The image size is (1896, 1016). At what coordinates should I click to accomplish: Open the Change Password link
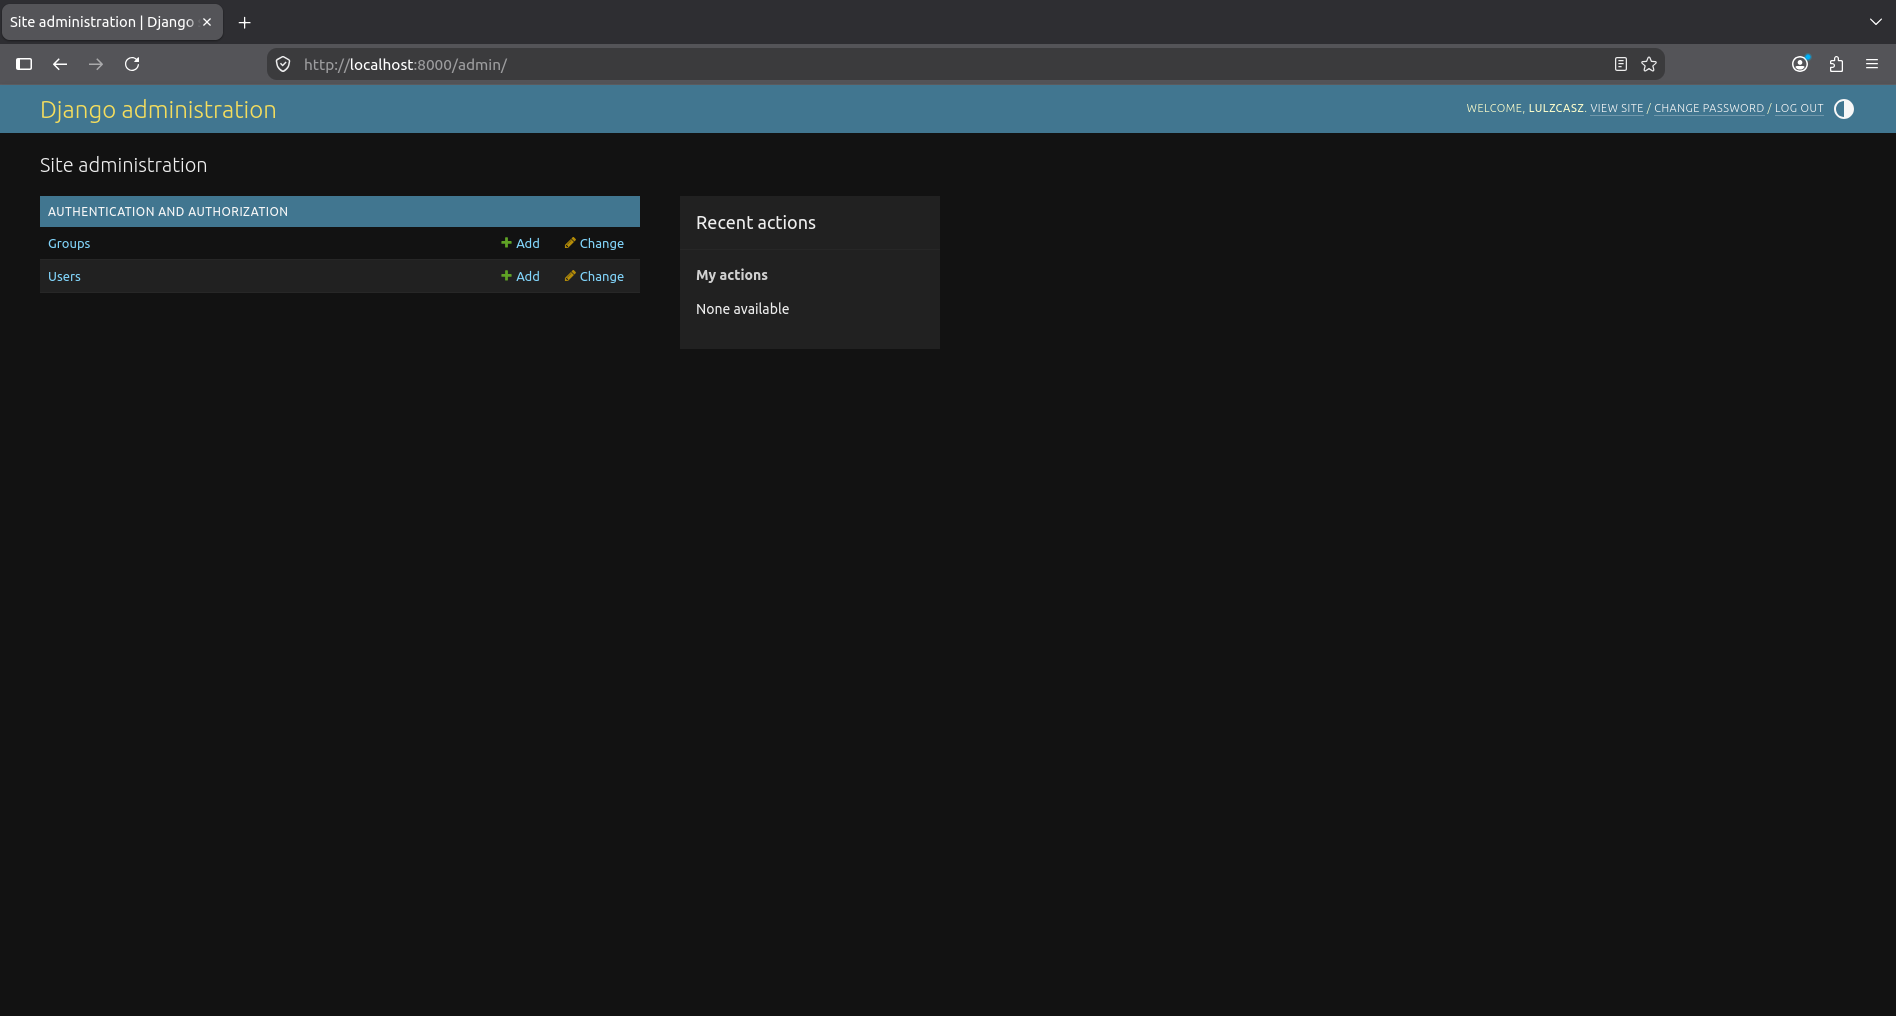coord(1709,108)
